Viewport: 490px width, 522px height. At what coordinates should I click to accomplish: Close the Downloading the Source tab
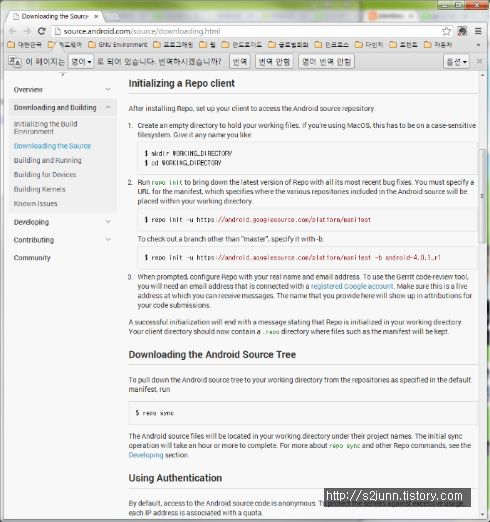click(96, 16)
